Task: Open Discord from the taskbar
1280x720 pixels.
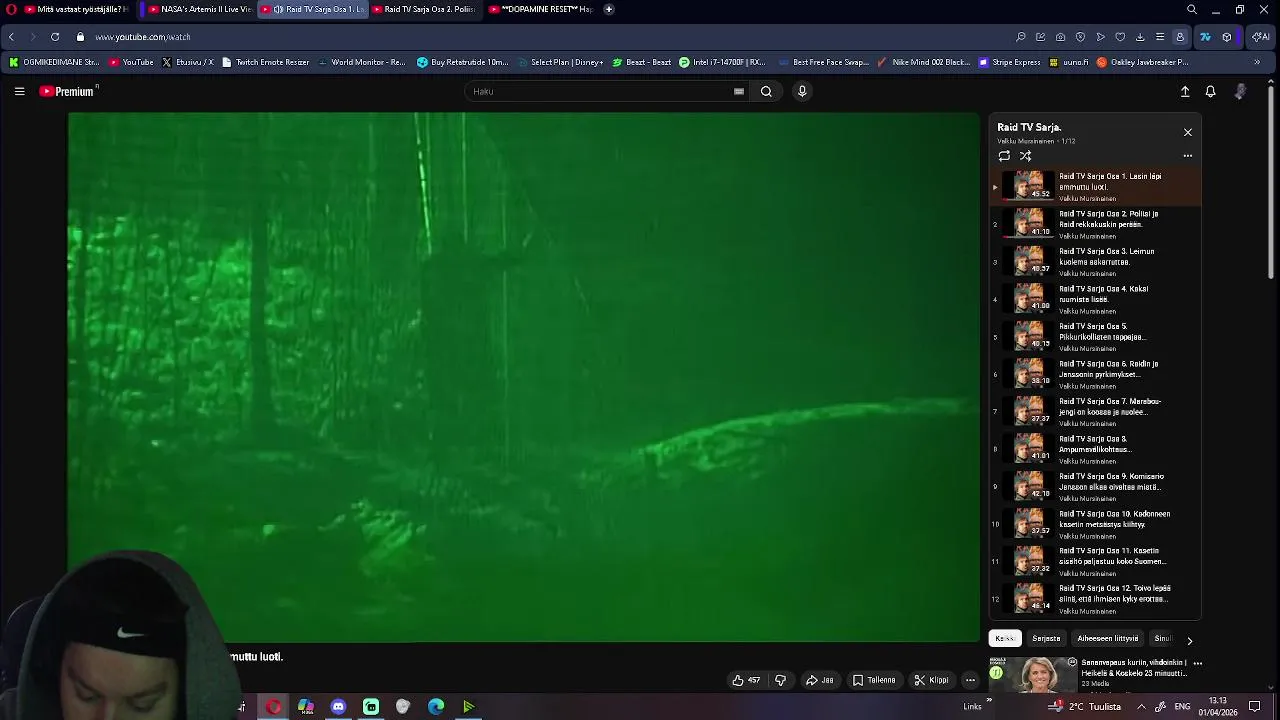Action: [x=338, y=707]
